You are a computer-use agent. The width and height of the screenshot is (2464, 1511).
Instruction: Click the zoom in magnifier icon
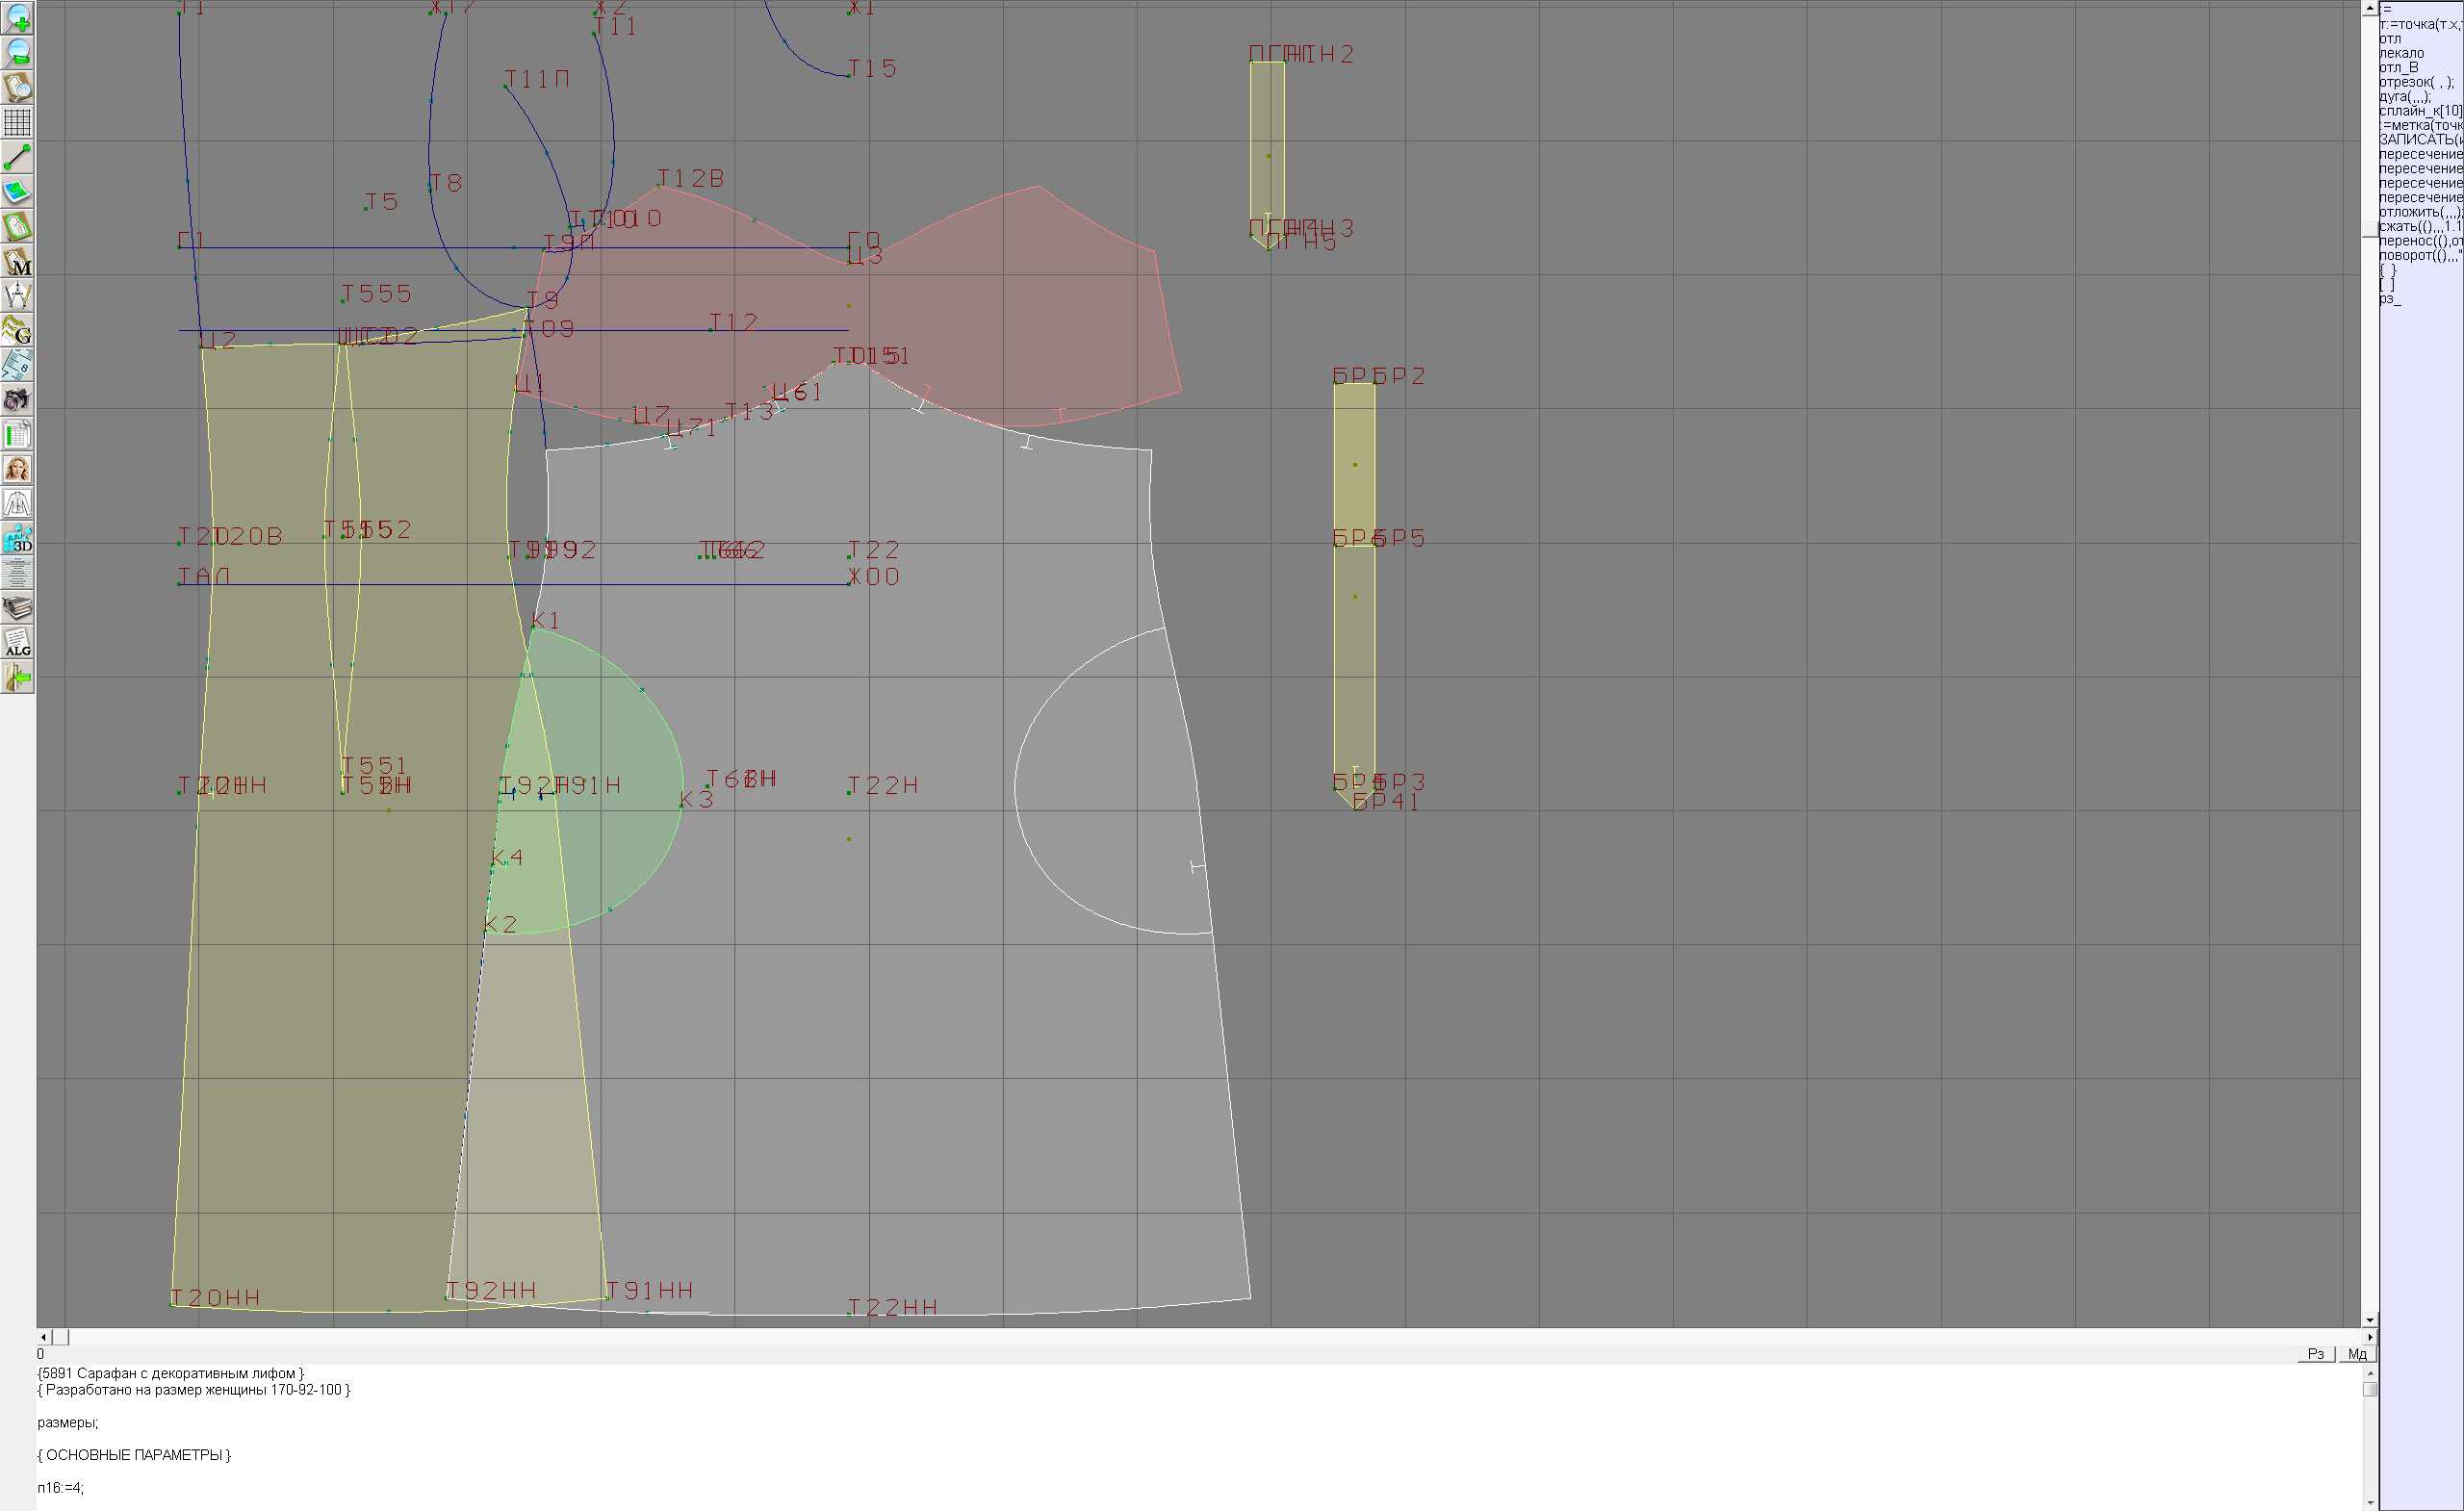(x=17, y=18)
